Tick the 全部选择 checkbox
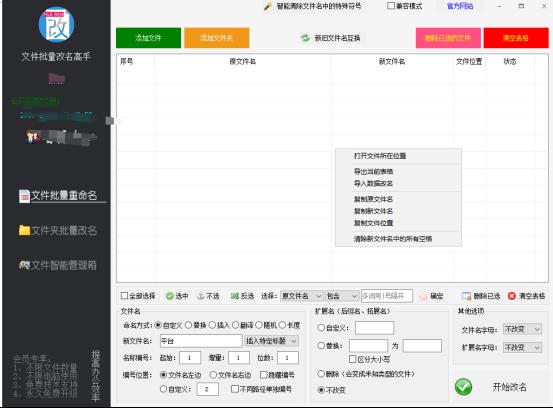 [x=124, y=296]
